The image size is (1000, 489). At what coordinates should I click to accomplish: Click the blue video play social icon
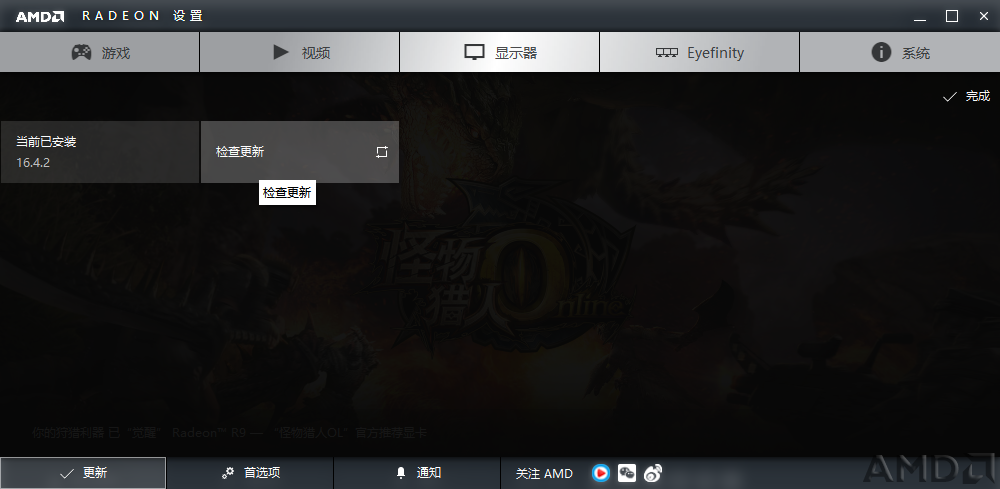point(601,473)
